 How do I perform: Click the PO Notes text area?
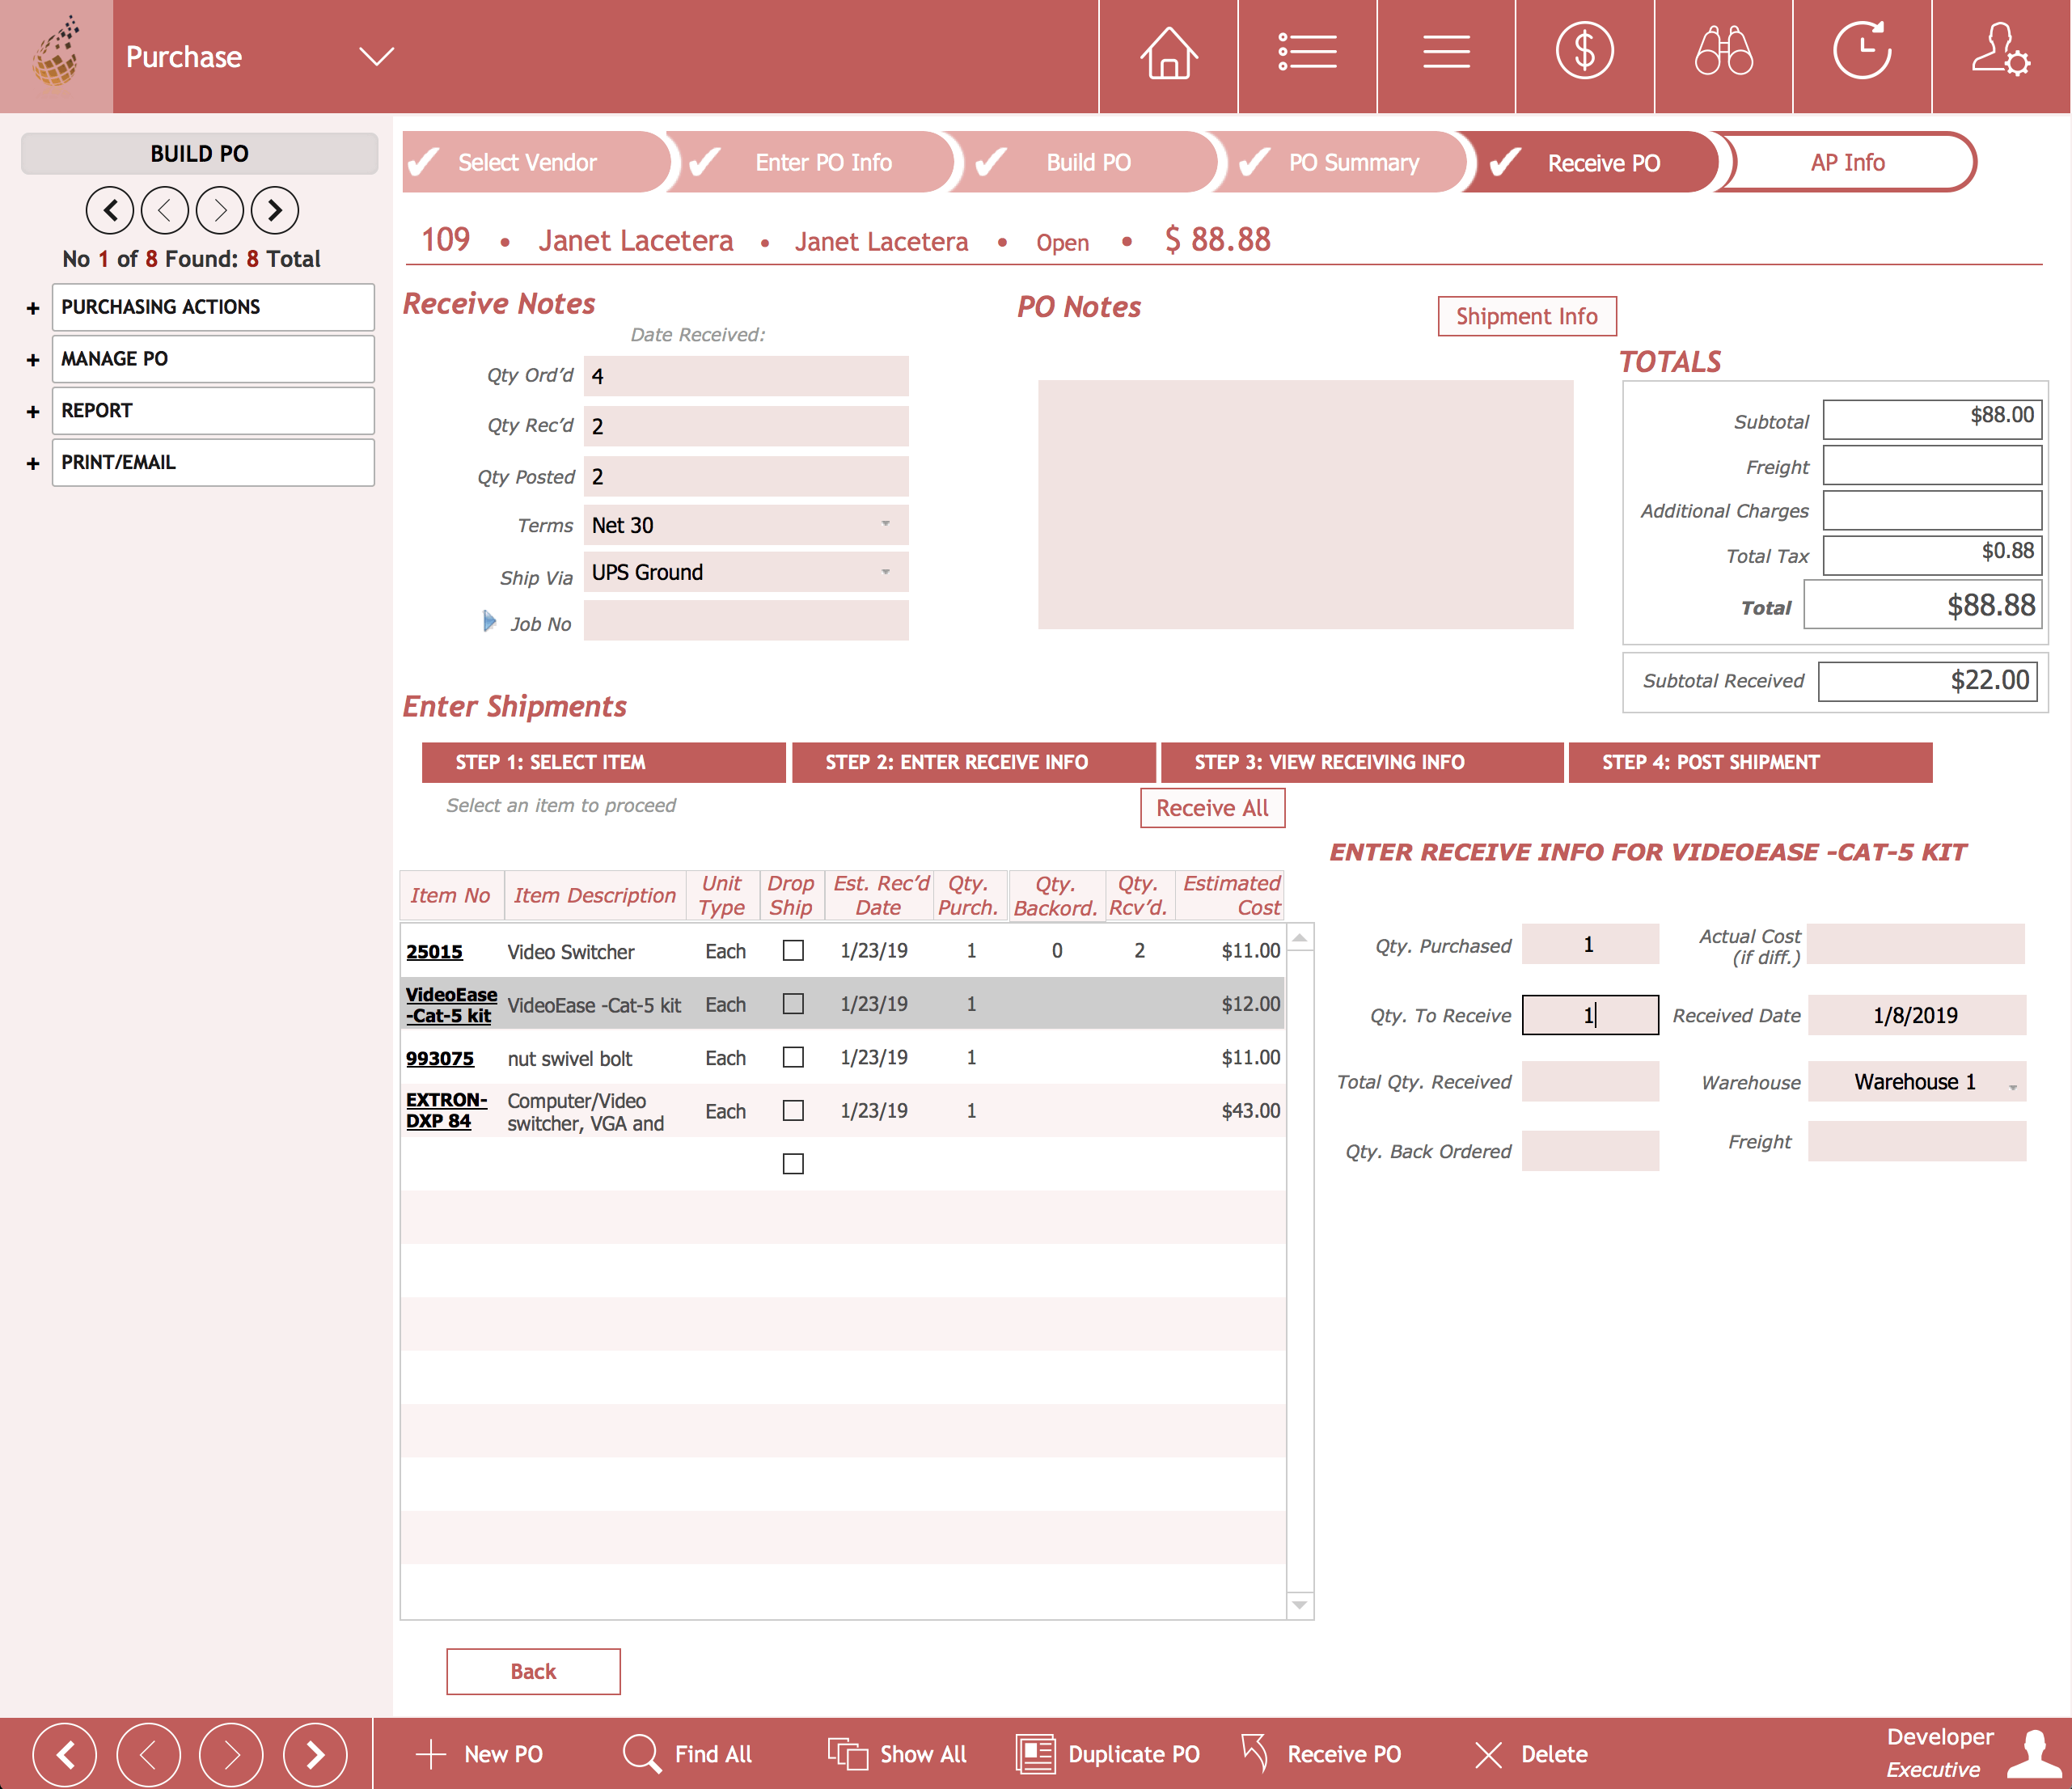pyautogui.click(x=1305, y=504)
